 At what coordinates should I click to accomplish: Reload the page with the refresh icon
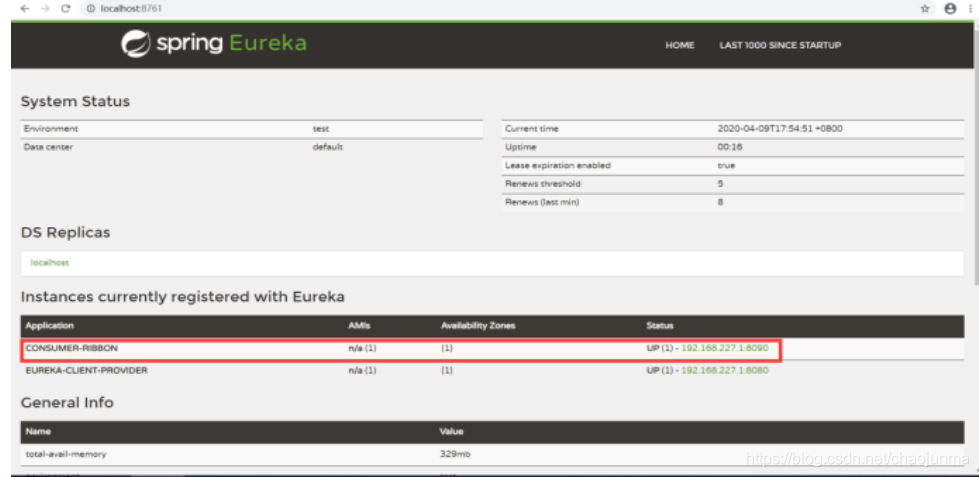66,9
